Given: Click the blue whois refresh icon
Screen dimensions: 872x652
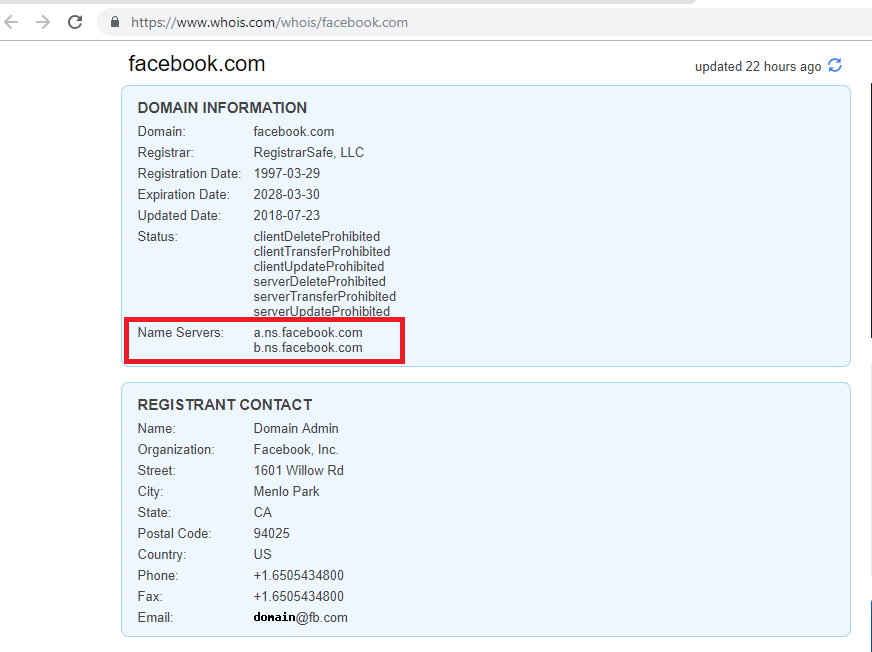Looking at the screenshot, I should pos(835,66).
